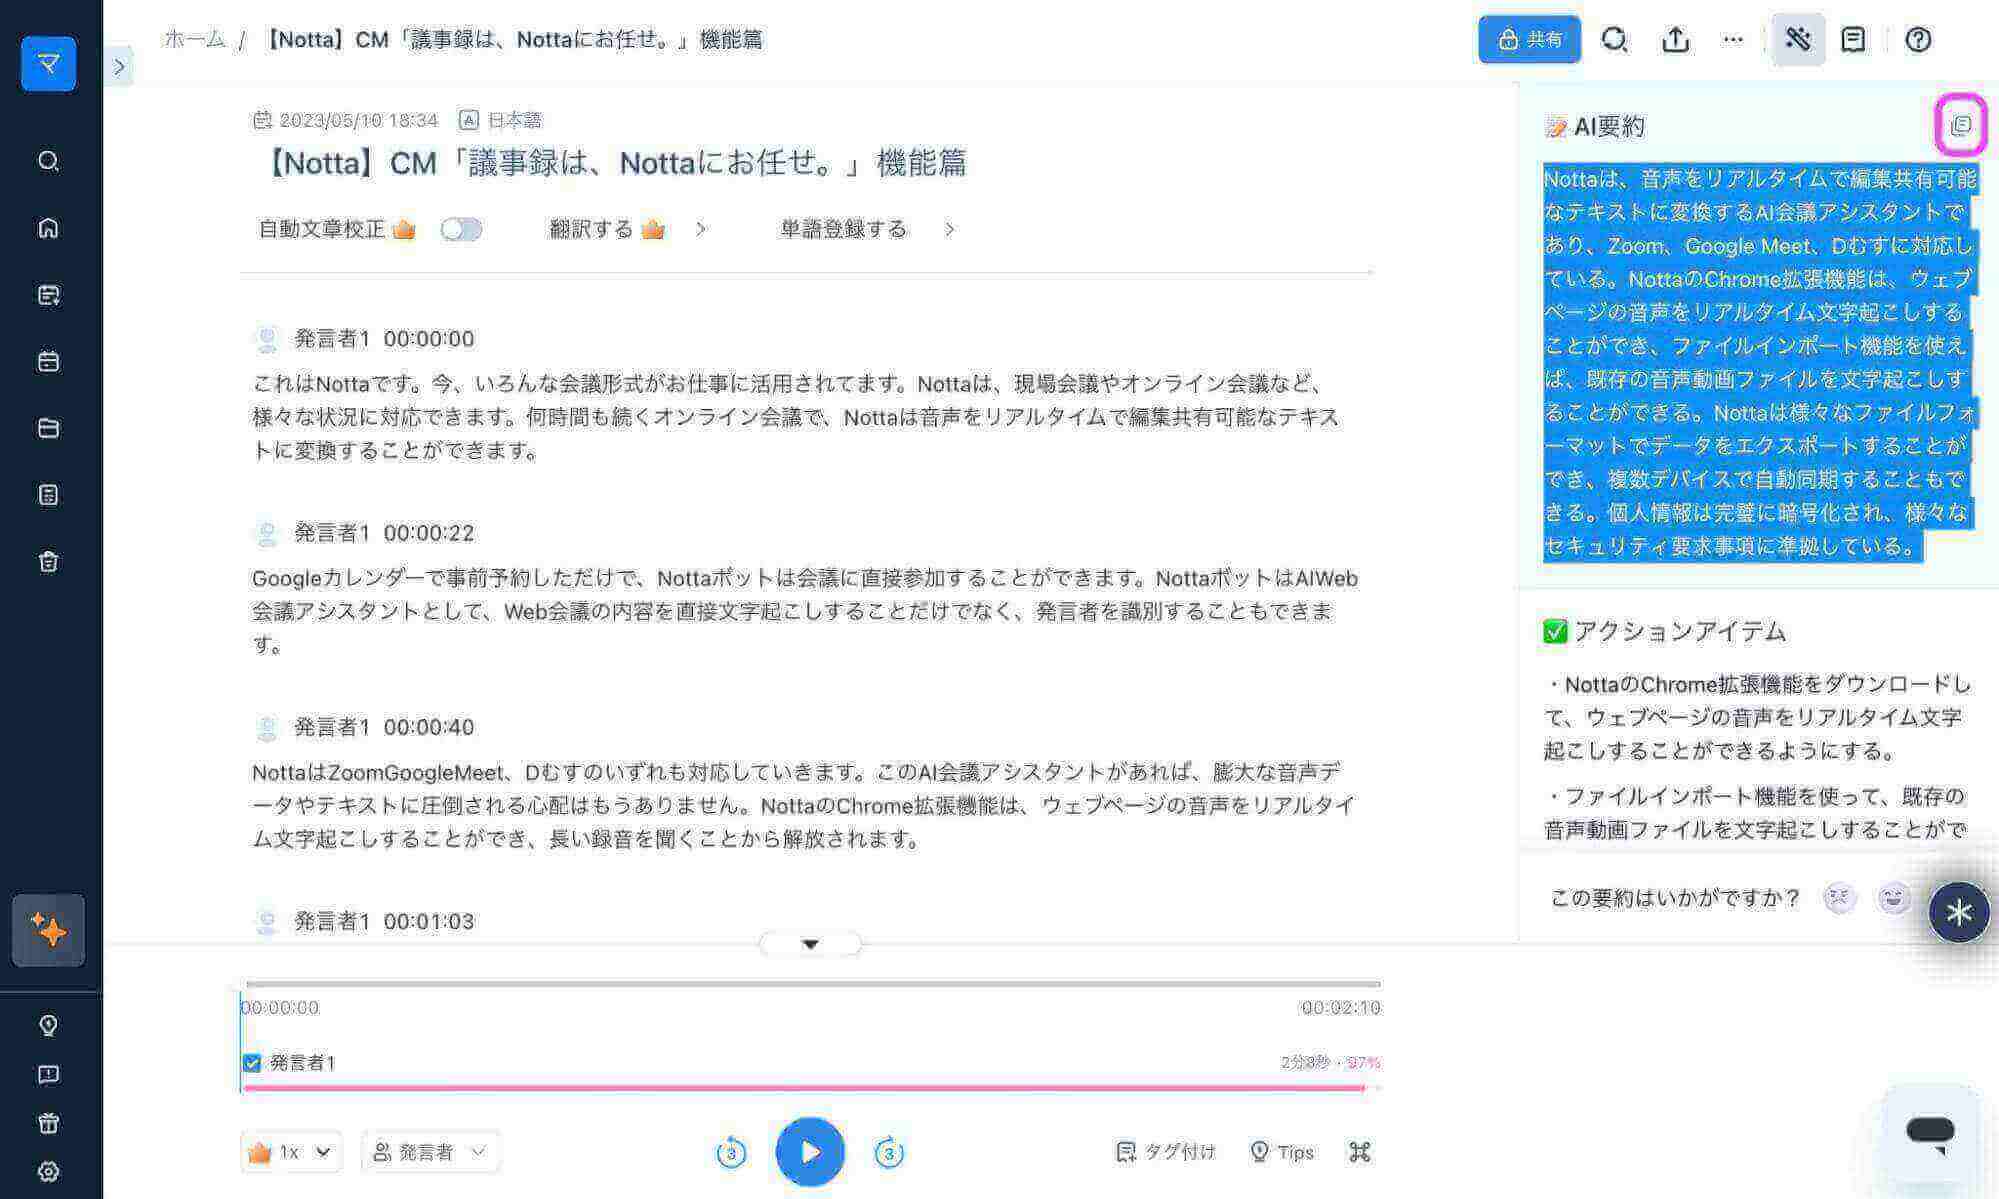
Task: Collapse the player with the down triangle handle
Action: coord(810,944)
